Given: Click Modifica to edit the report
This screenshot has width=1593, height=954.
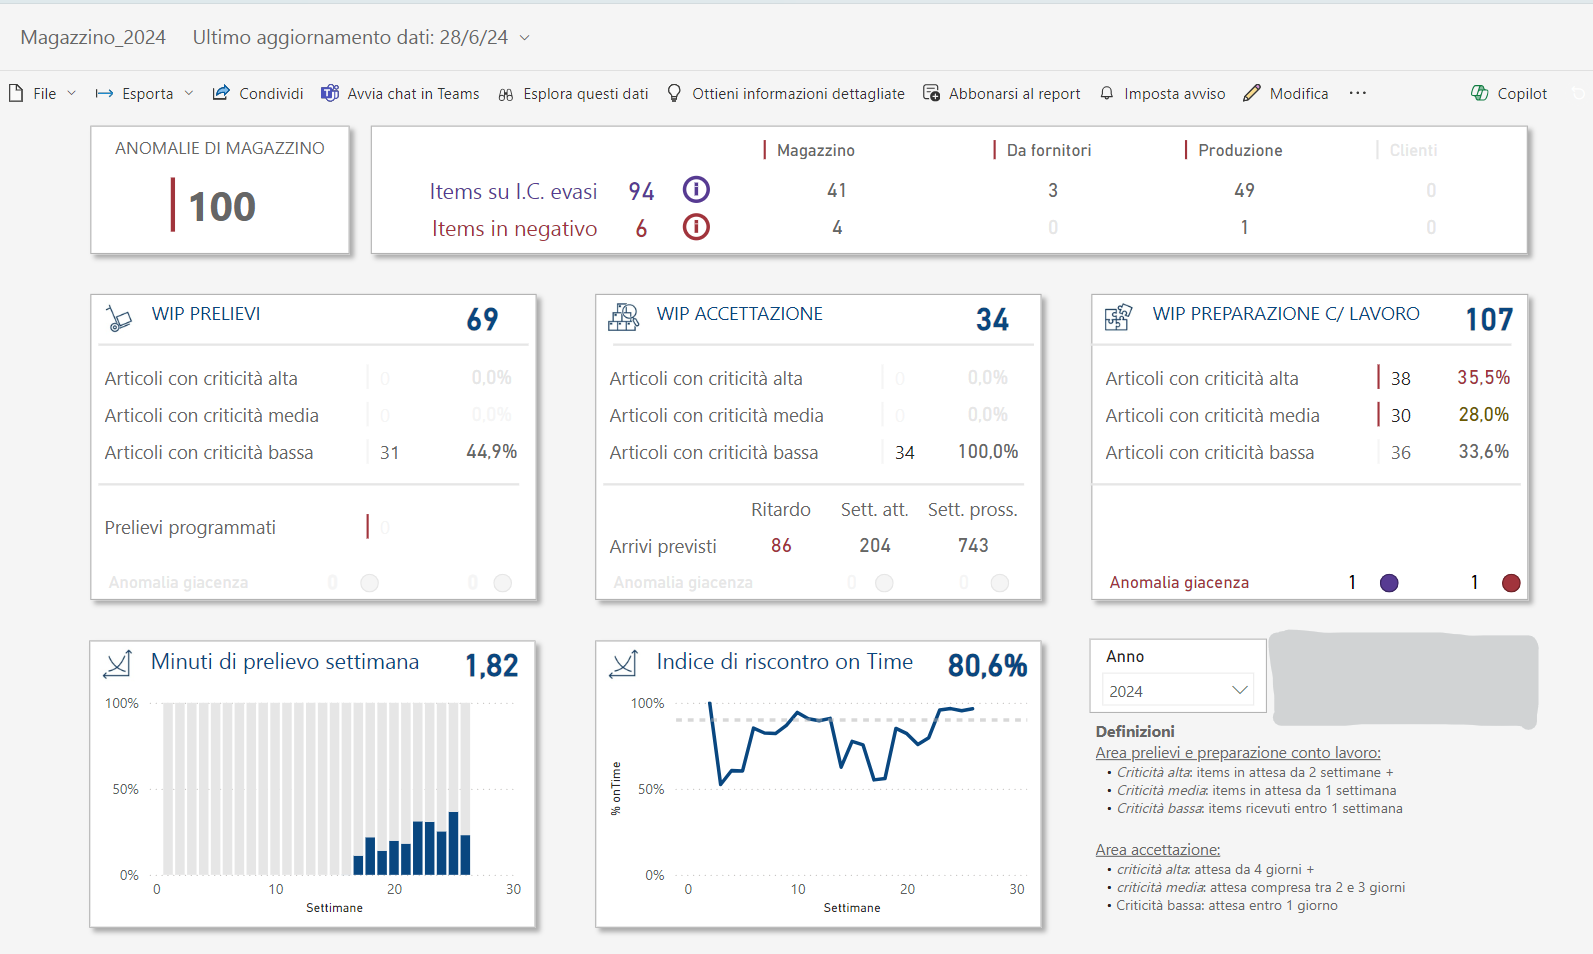Looking at the screenshot, I should (1286, 93).
